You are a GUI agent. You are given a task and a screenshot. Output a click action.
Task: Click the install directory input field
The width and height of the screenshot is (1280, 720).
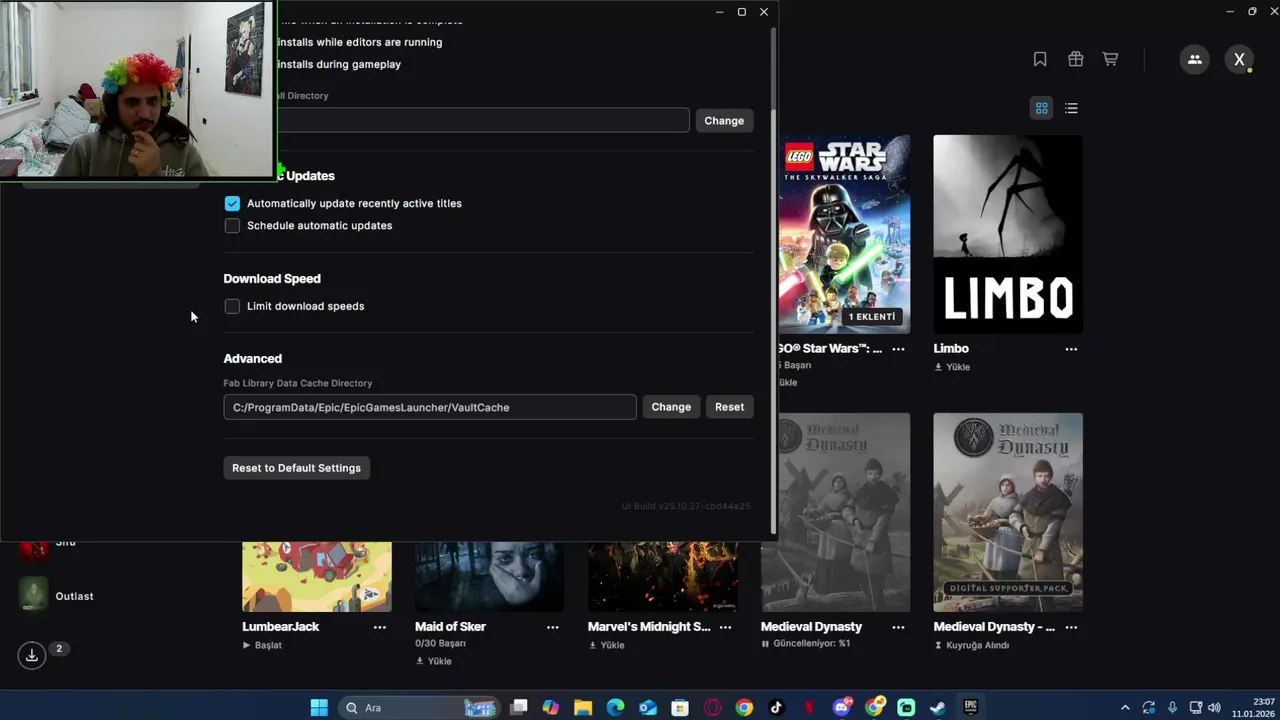point(482,120)
